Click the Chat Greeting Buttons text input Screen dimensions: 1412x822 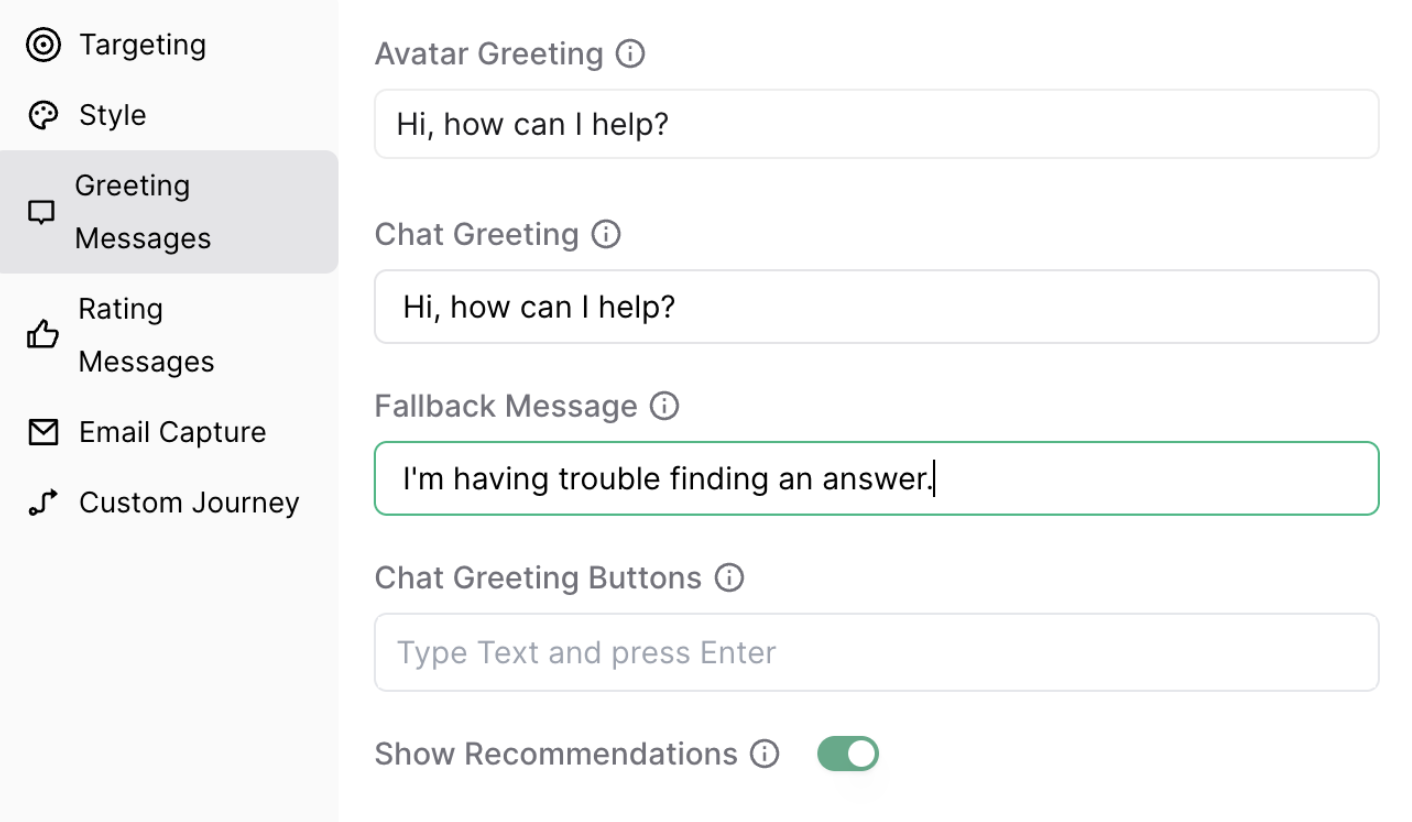[876, 653]
